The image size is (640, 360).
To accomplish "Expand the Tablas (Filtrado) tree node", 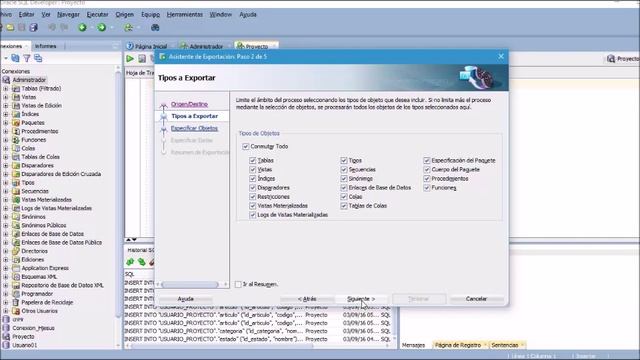I will [6, 89].
